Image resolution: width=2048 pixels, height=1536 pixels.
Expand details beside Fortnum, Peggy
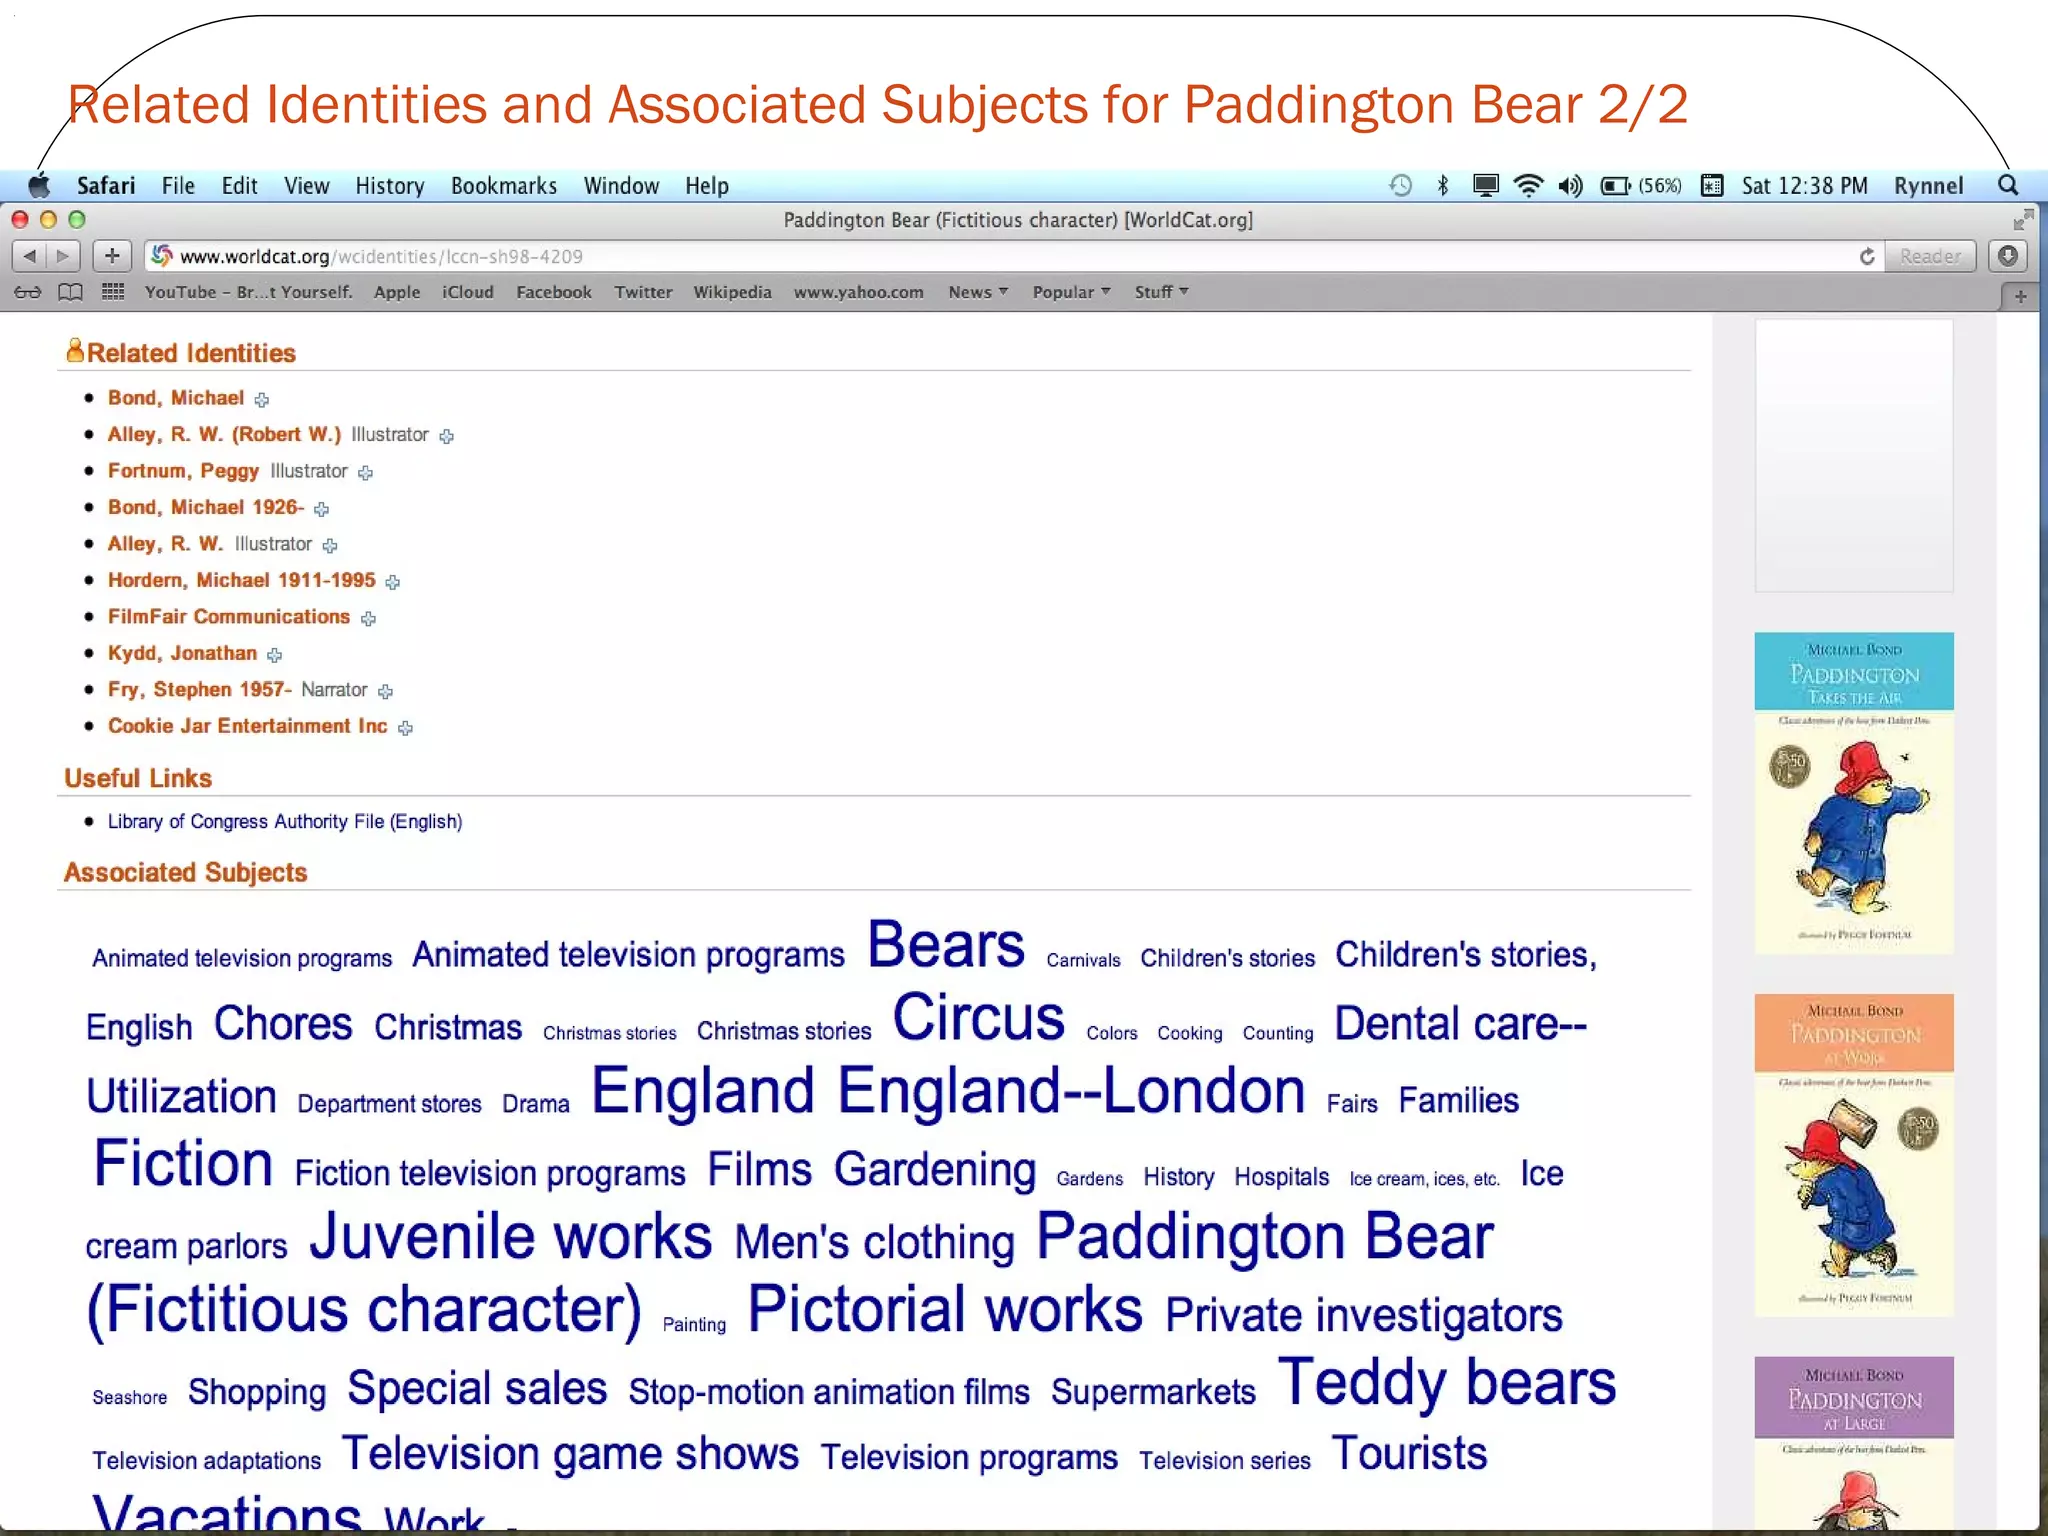[x=366, y=473]
